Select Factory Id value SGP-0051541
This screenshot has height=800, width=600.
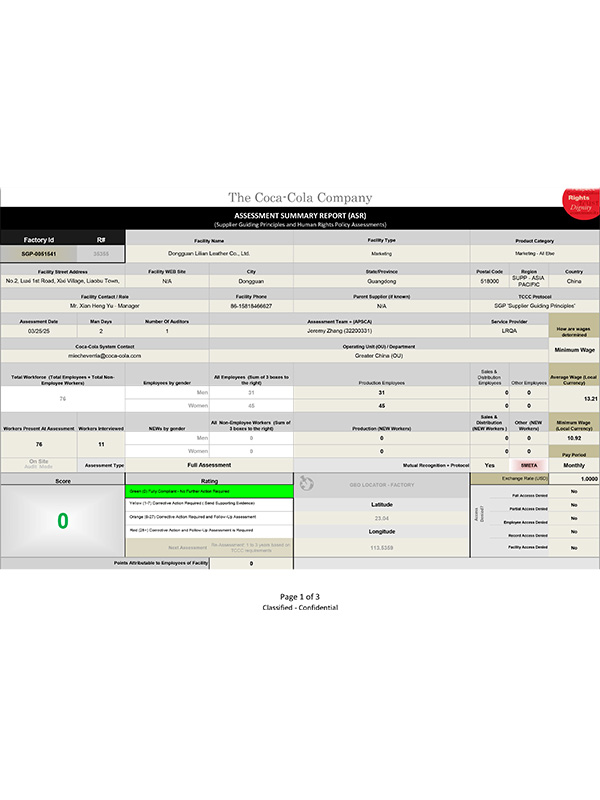(39, 254)
